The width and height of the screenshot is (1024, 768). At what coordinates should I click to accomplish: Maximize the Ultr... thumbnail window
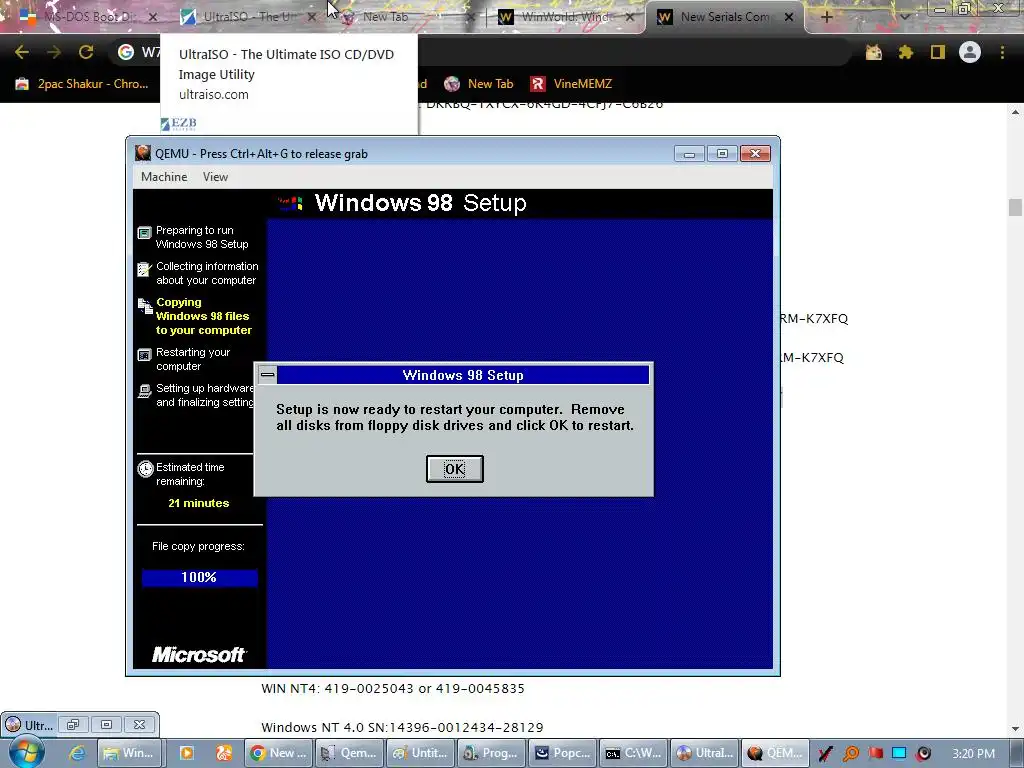(x=106, y=724)
